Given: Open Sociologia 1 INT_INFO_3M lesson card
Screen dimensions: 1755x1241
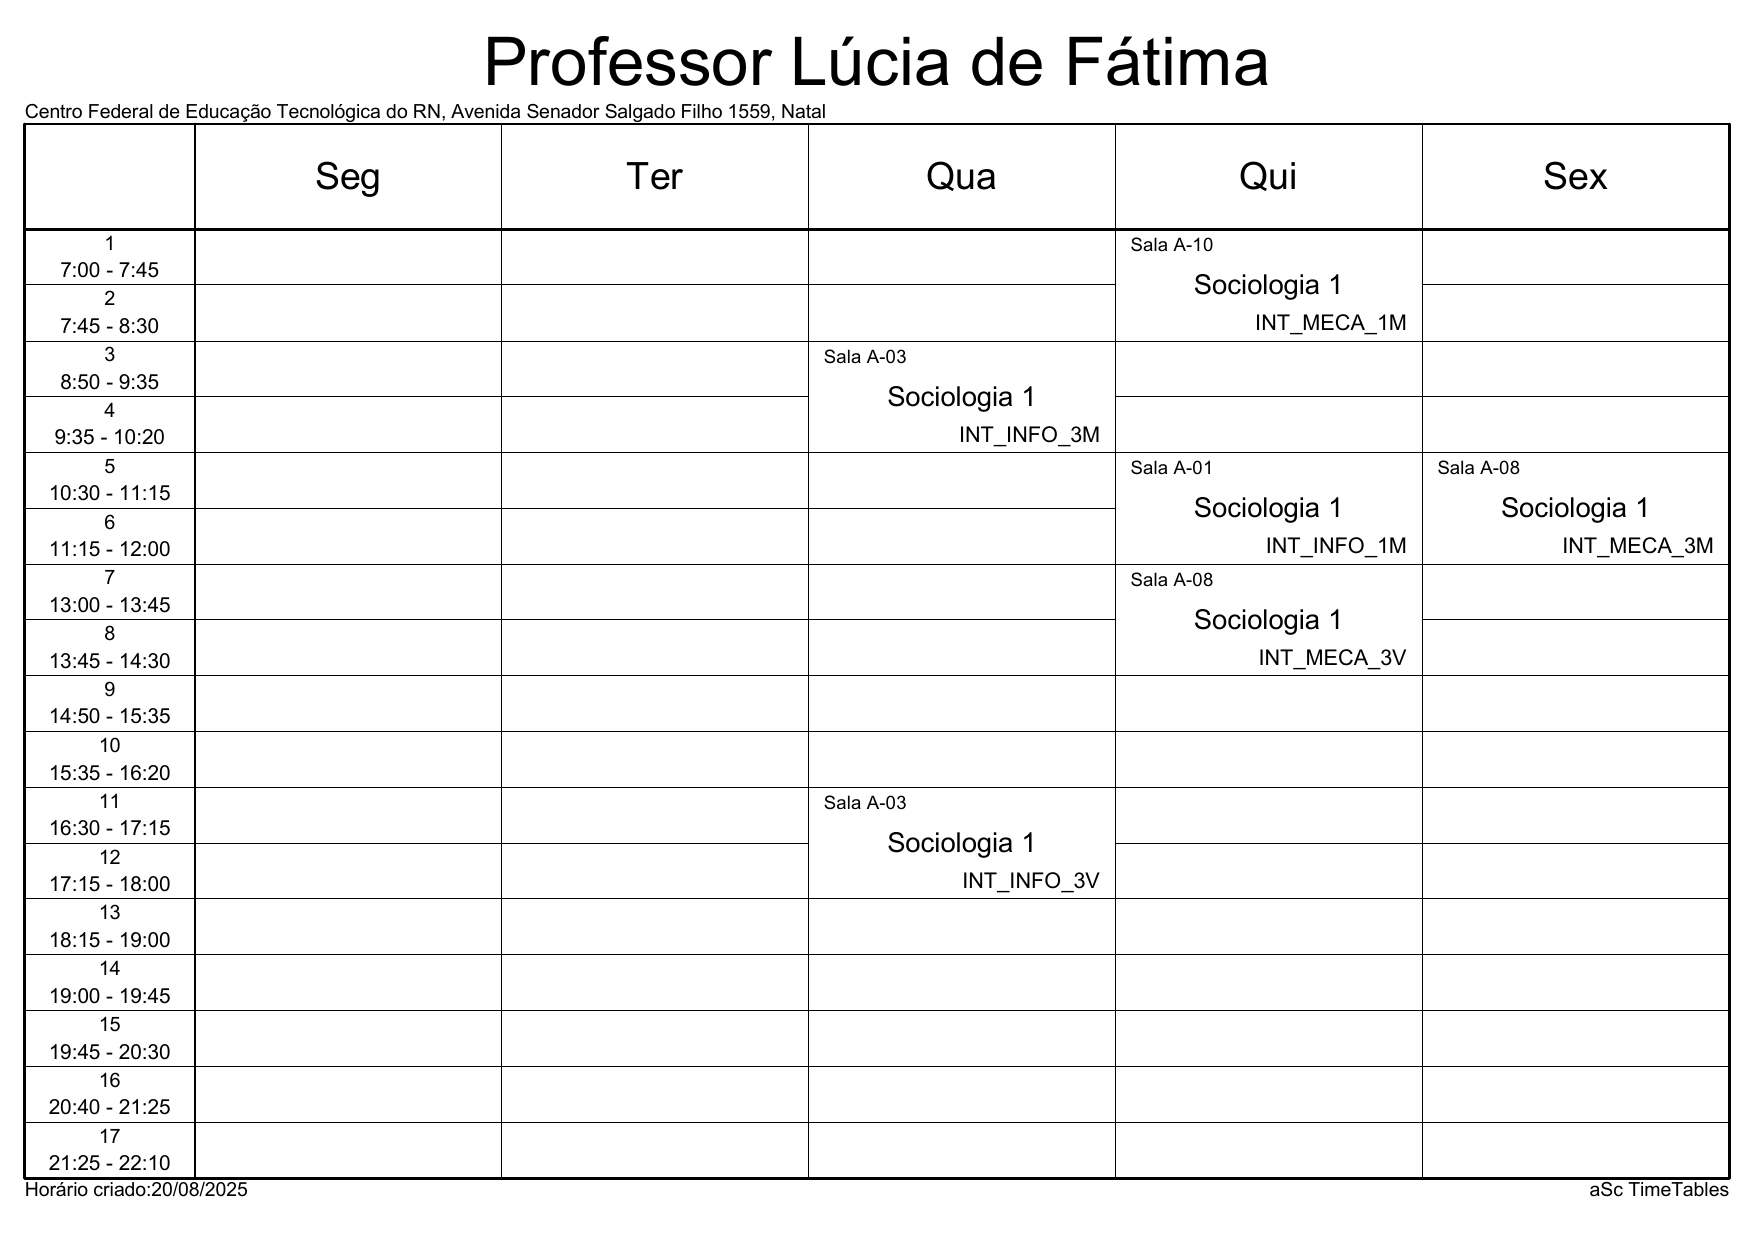Looking at the screenshot, I should click(x=961, y=398).
